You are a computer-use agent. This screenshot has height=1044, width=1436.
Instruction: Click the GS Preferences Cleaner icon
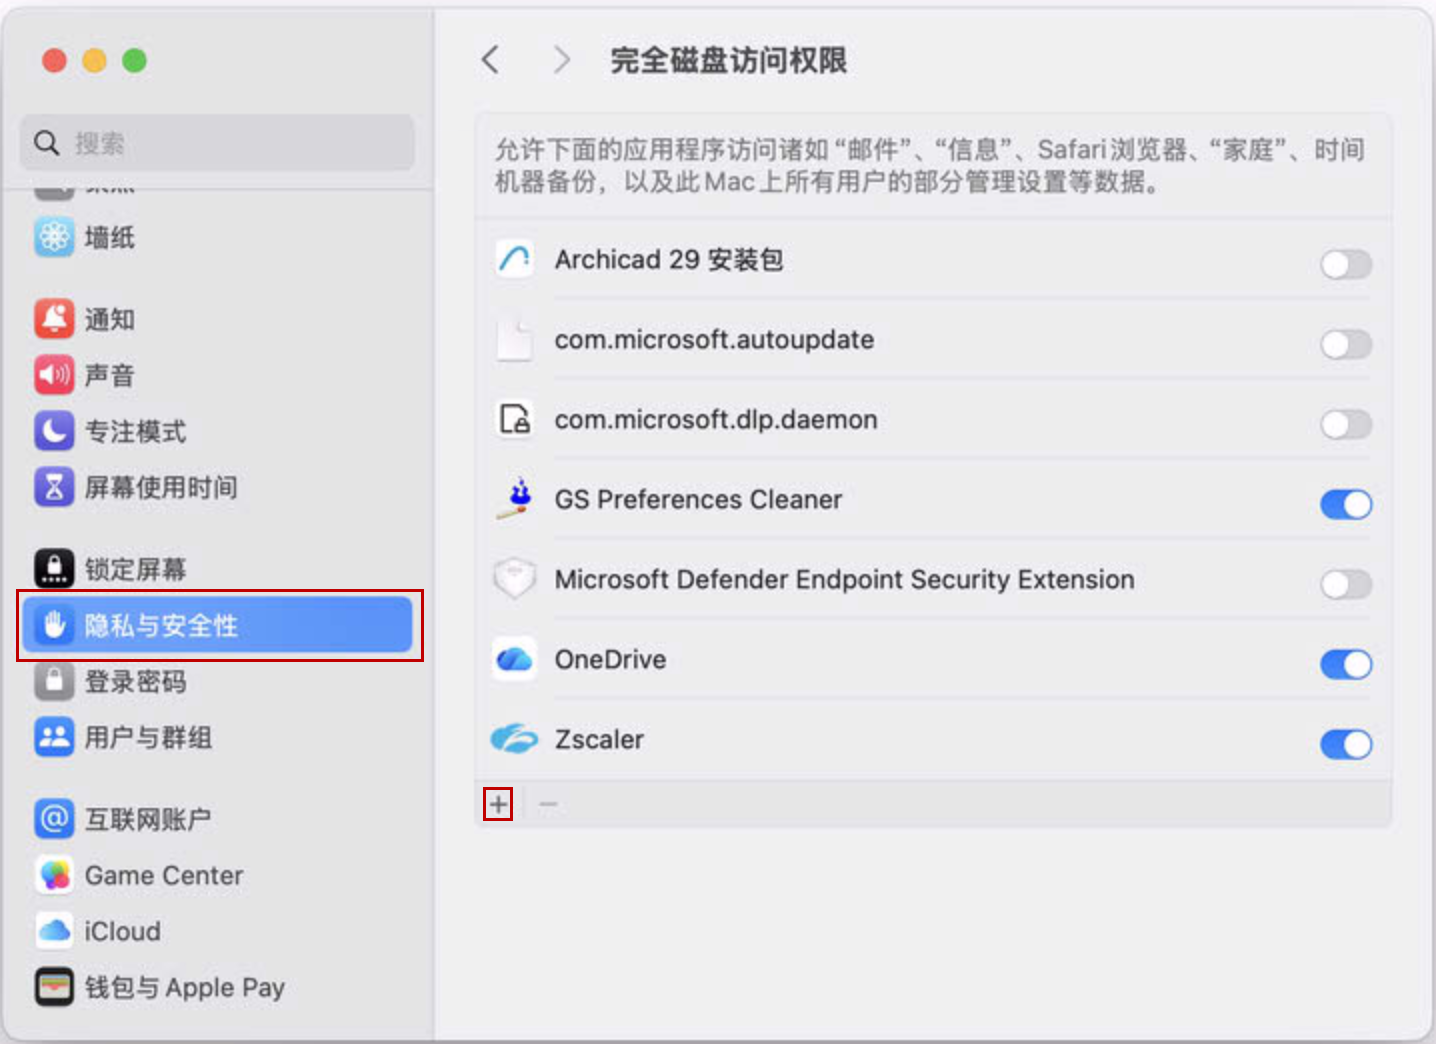pyautogui.click(x=515, y=499)
